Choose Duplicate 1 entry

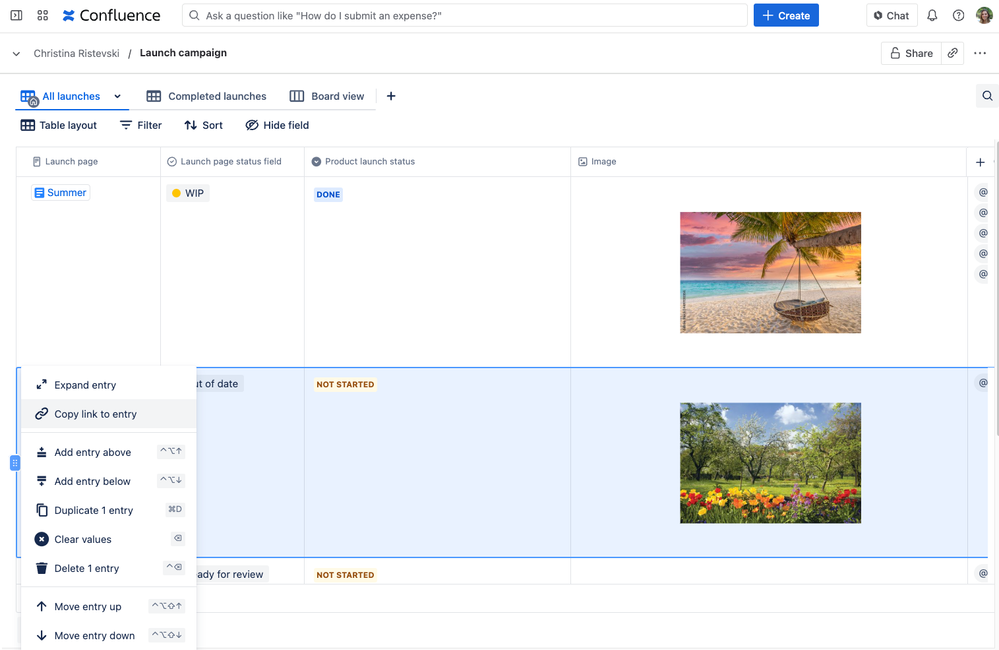[x=108, y=510]
